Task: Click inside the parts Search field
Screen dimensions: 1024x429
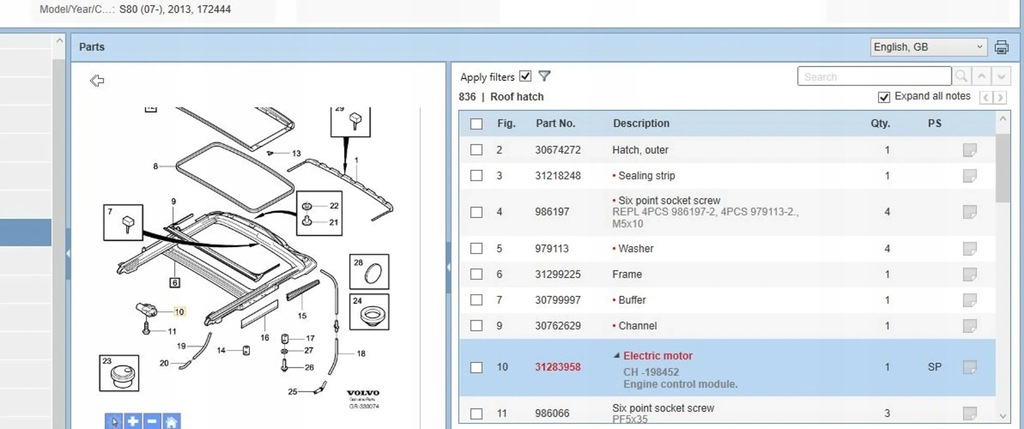Action: tap(874, 76)
